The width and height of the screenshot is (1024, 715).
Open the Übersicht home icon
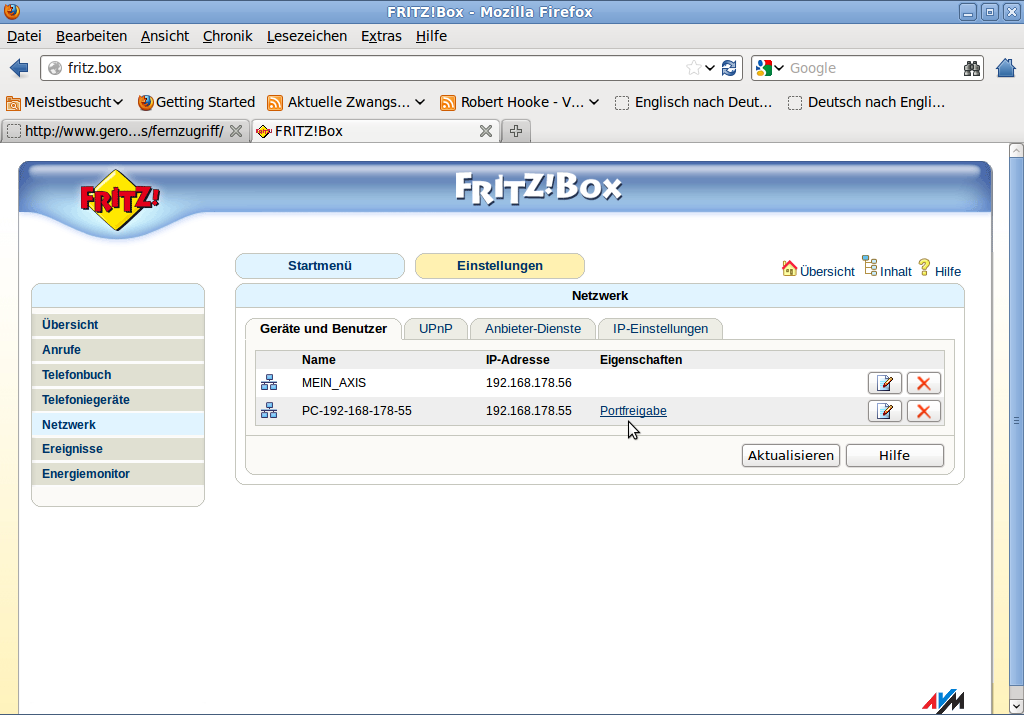789,270
